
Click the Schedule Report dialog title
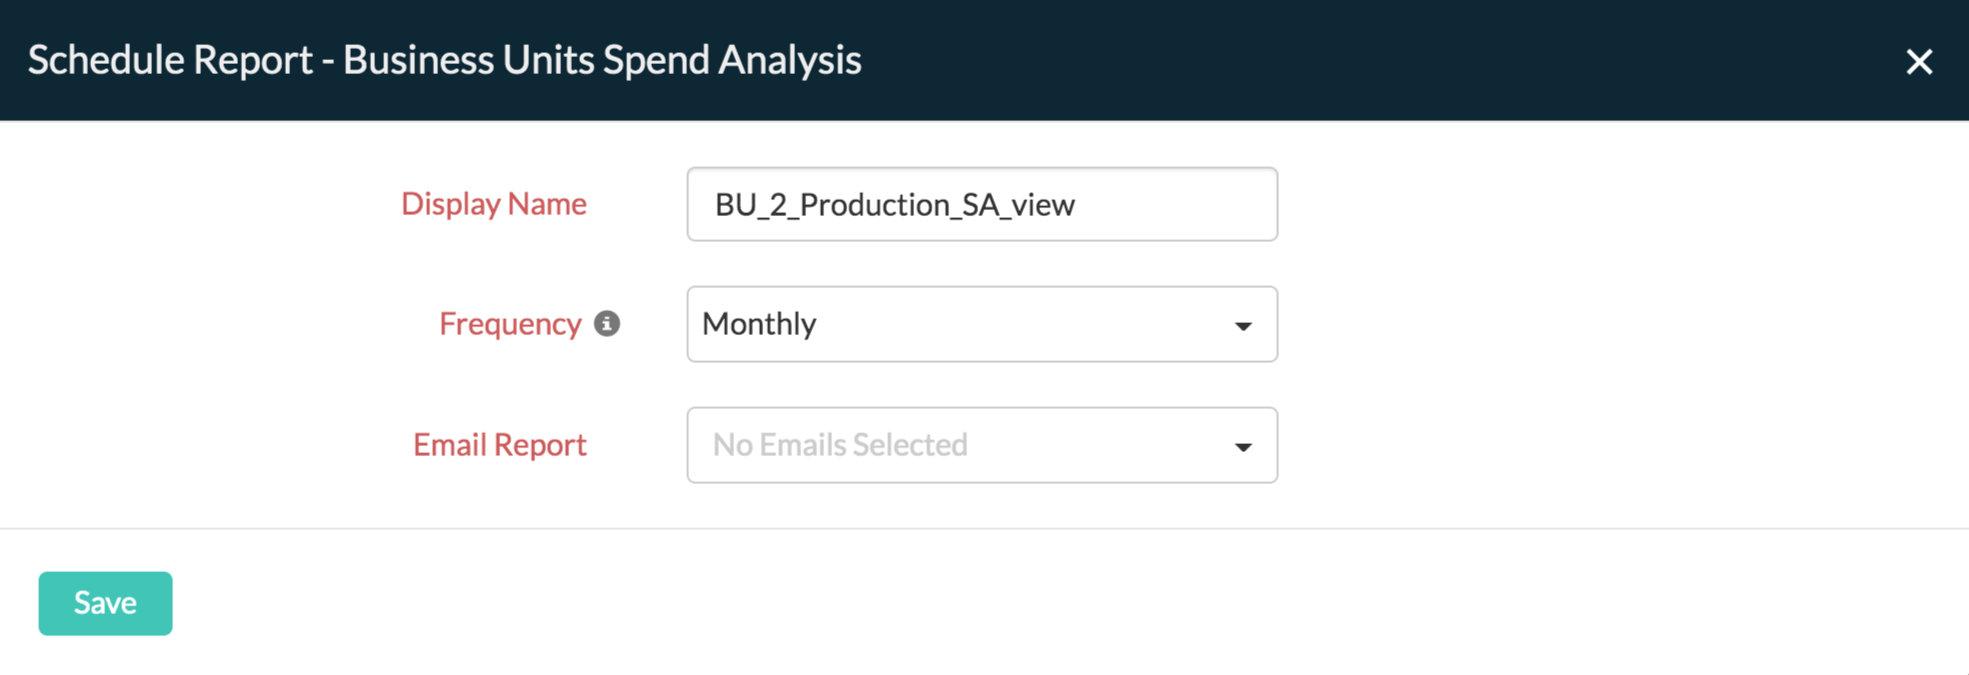(444, 60)
